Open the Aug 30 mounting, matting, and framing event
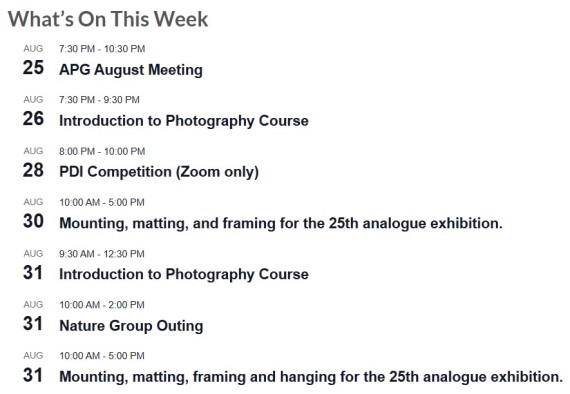This screenshot has height=394, width=570. (281, 223)
